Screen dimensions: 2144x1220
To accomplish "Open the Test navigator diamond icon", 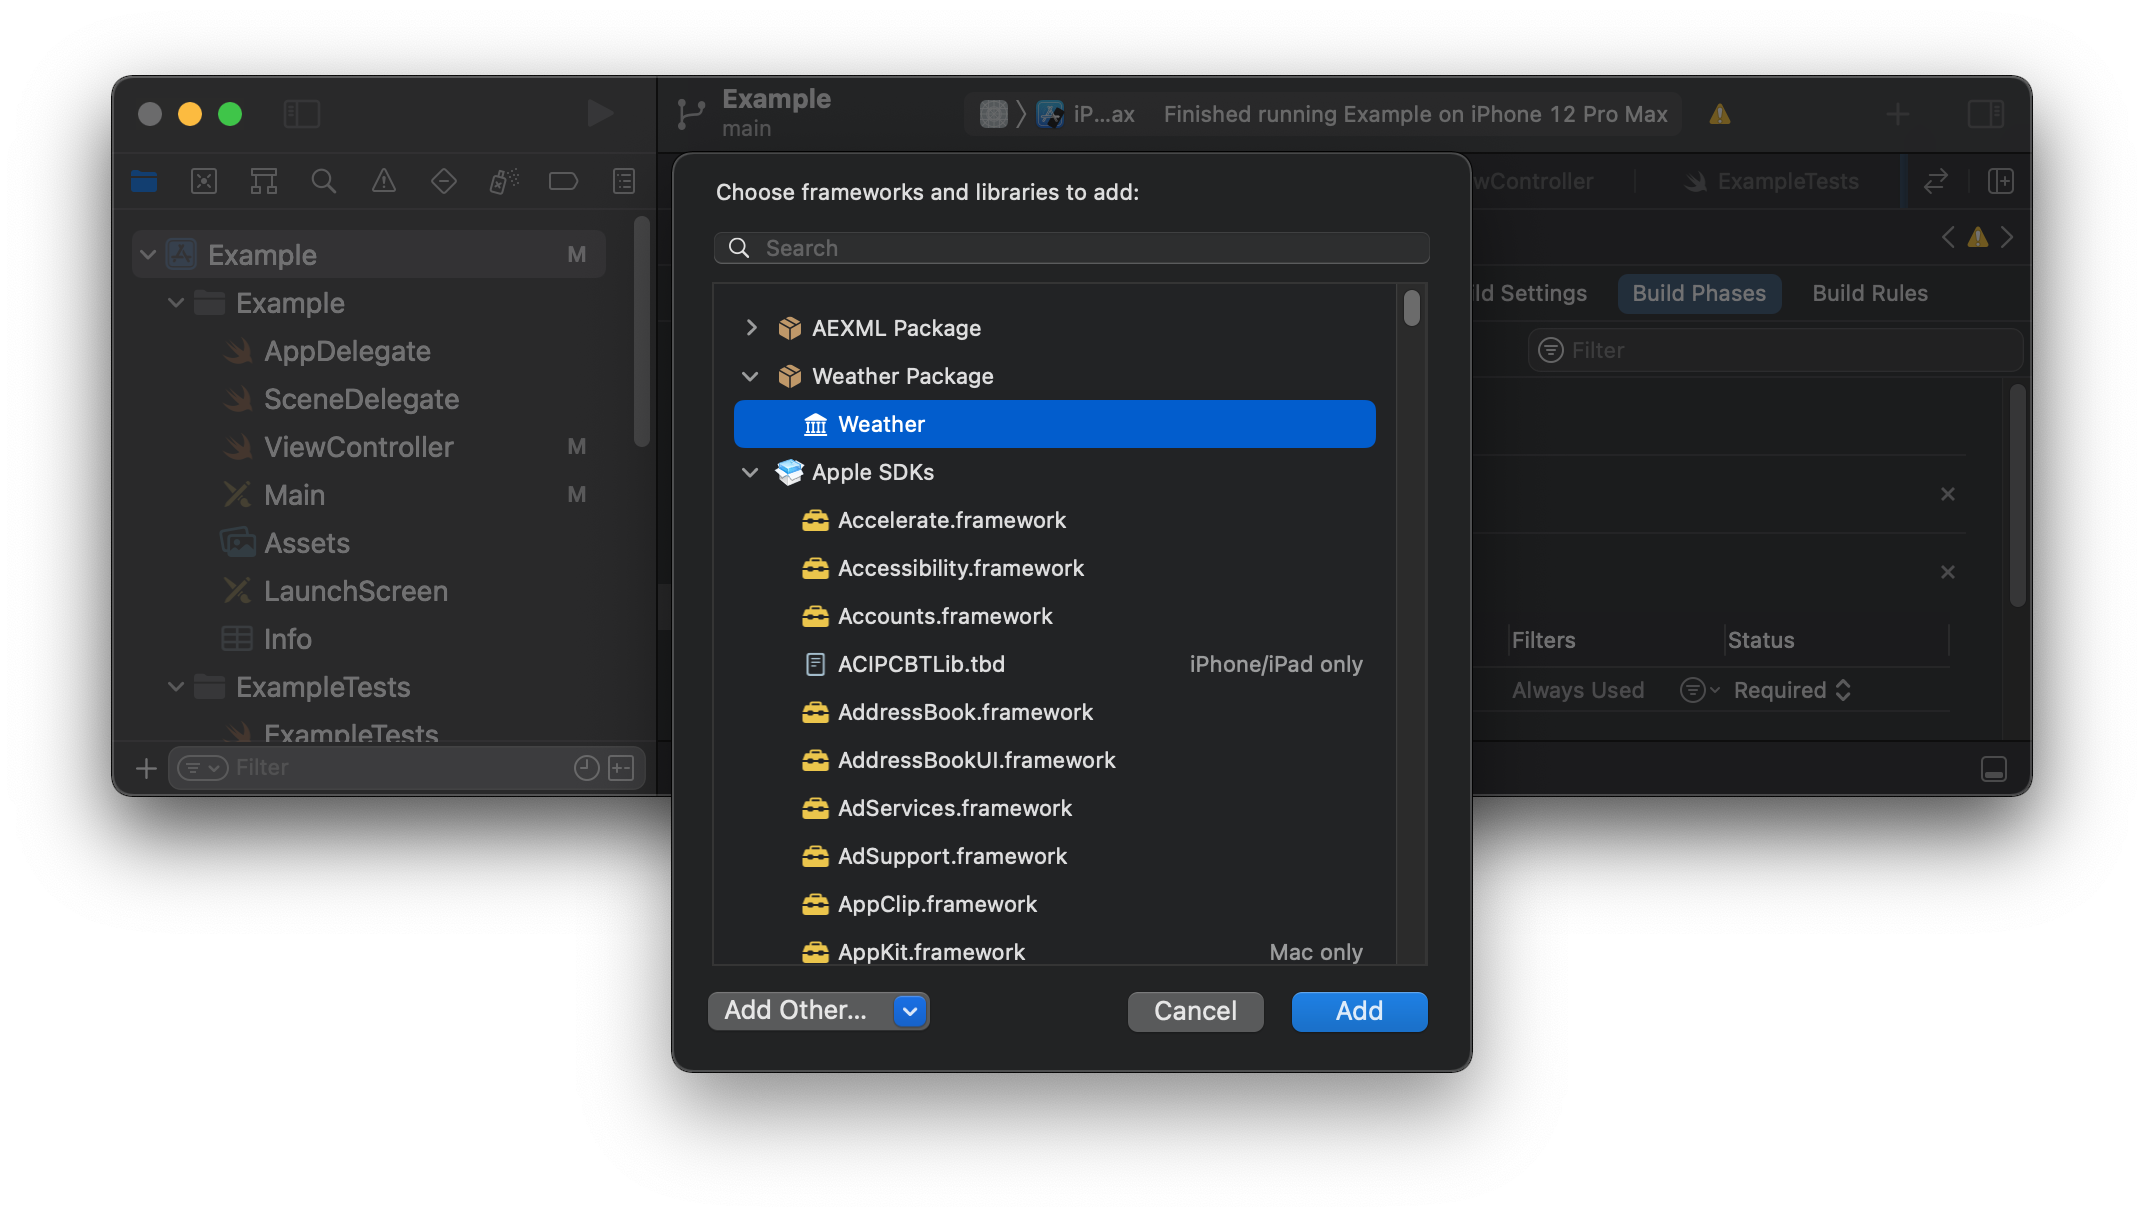I will click(443, 181).
